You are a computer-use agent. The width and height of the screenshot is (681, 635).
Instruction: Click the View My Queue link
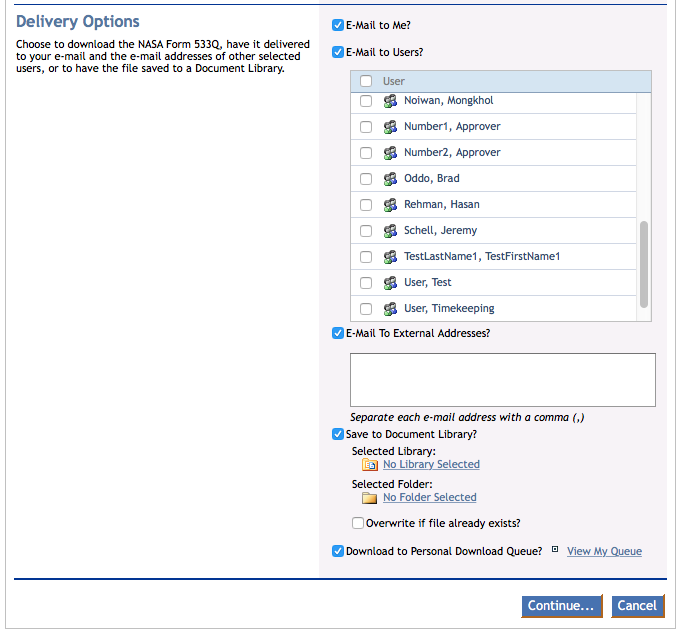[x=604, y=552]
